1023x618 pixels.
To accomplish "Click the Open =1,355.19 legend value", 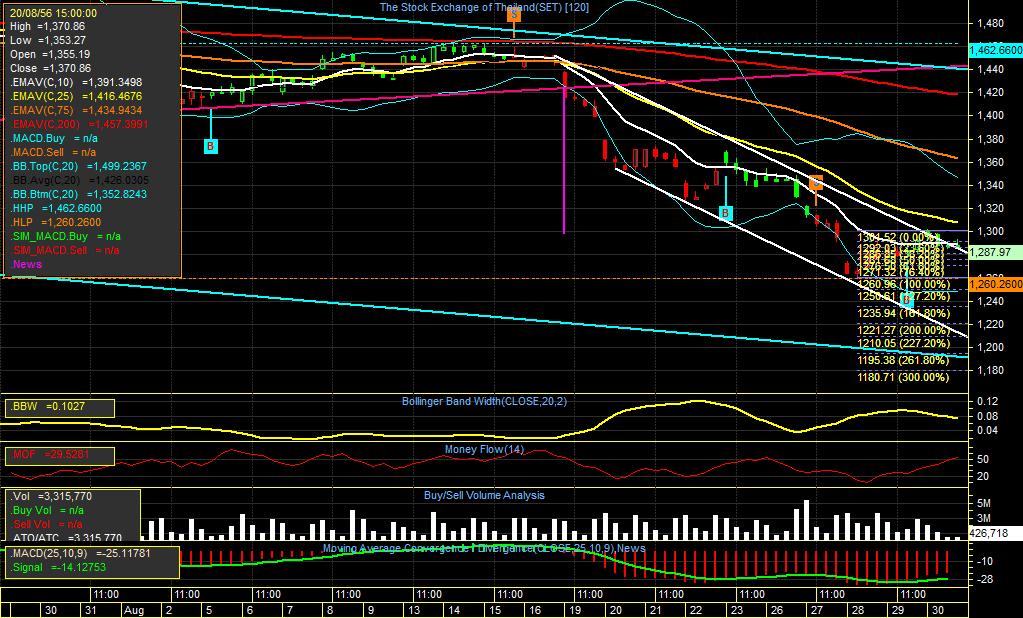I will point(50,54).
